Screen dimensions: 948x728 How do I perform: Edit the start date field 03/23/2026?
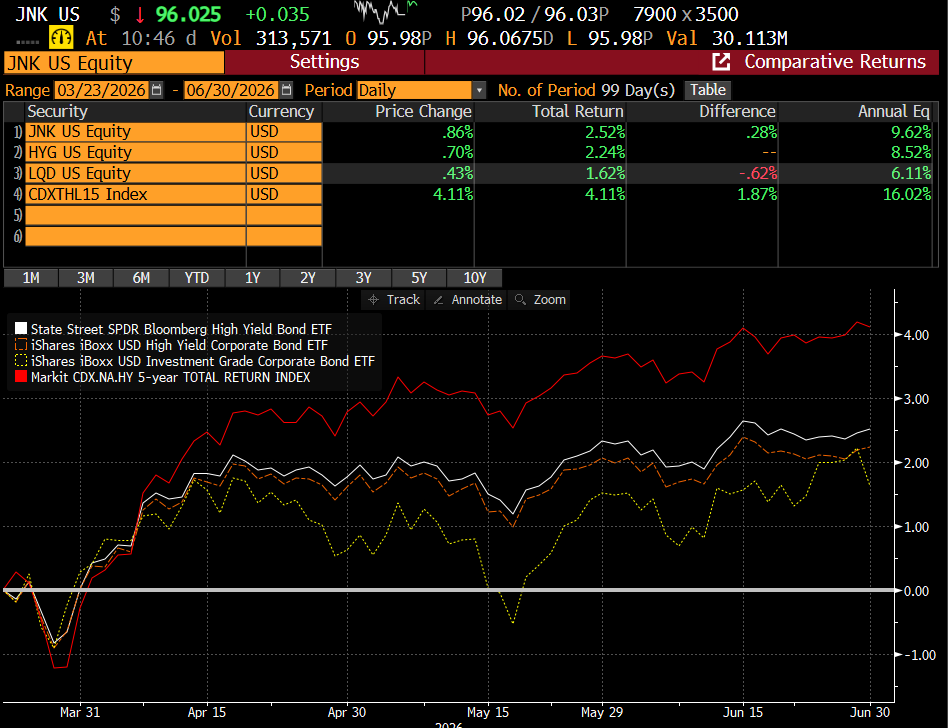tap(102, 90)
